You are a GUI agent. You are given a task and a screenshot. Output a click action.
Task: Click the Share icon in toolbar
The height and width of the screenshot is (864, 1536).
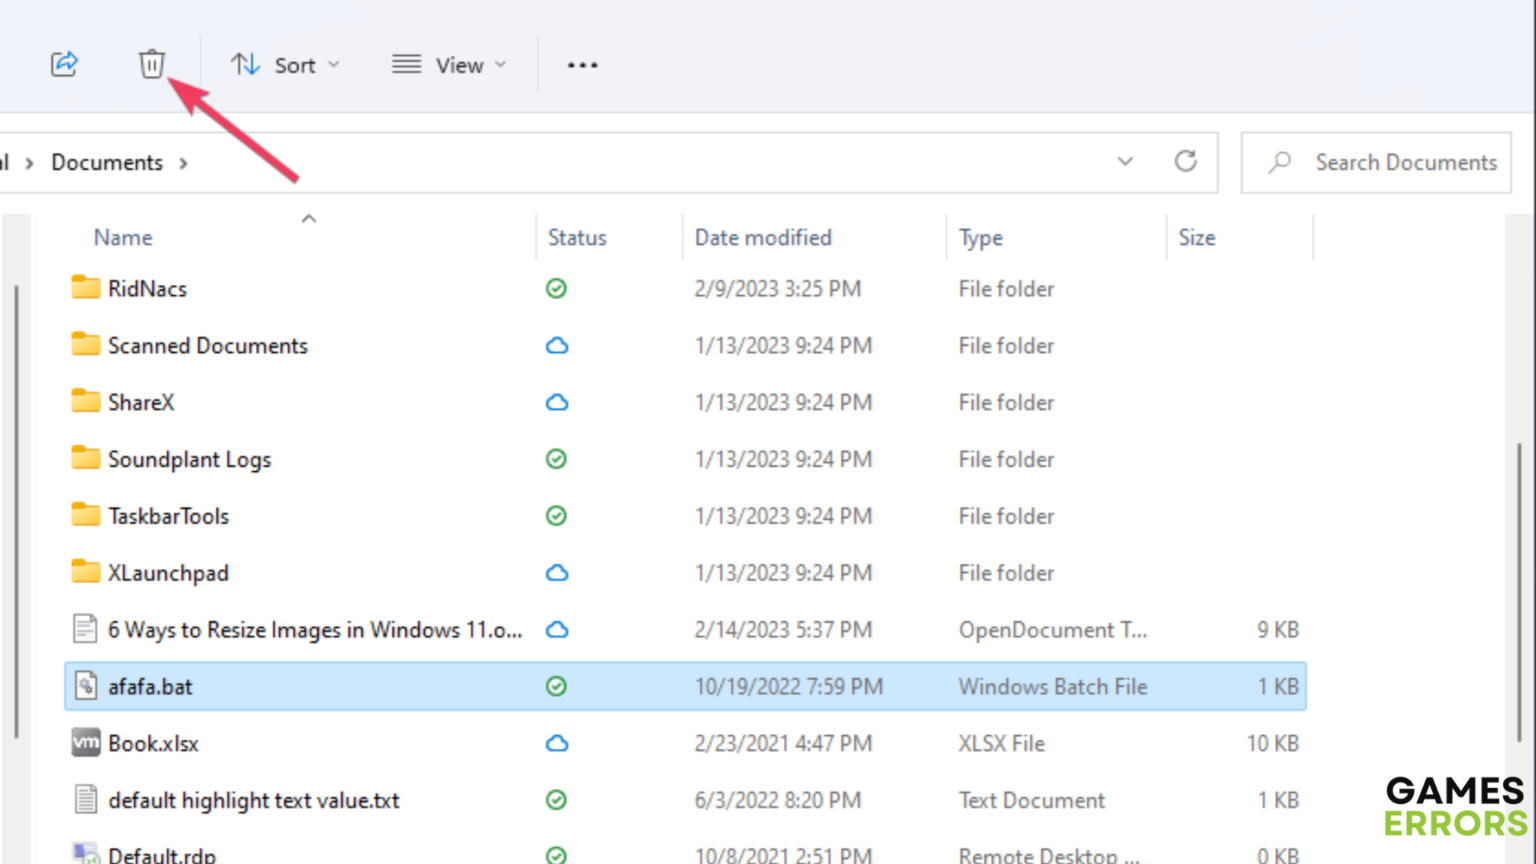(x=64, y=64)
